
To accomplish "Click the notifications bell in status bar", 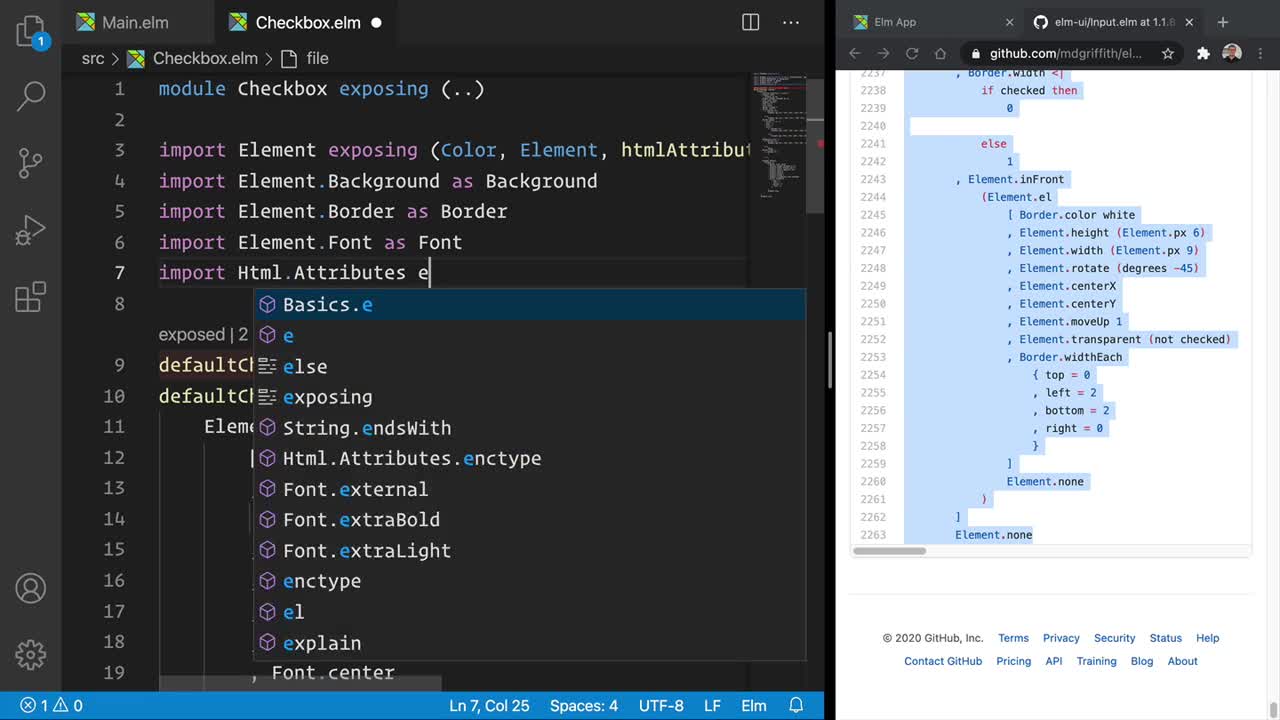I will click(x=797, y=705).
